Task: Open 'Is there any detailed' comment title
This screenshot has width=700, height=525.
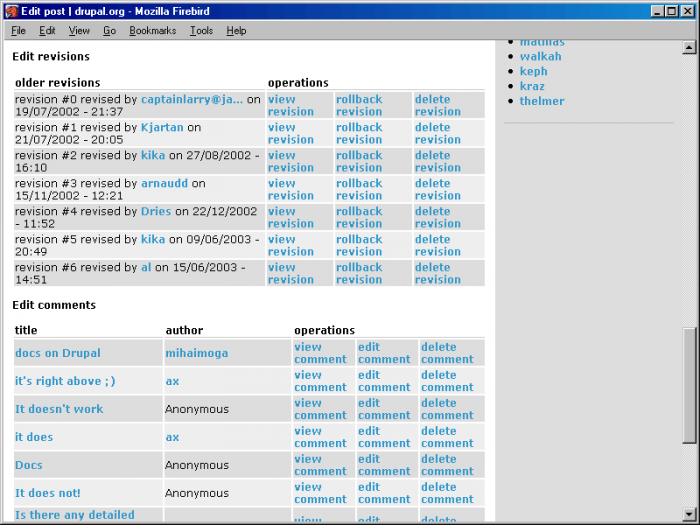Action: pyautogui.click(x=75, y=515)
